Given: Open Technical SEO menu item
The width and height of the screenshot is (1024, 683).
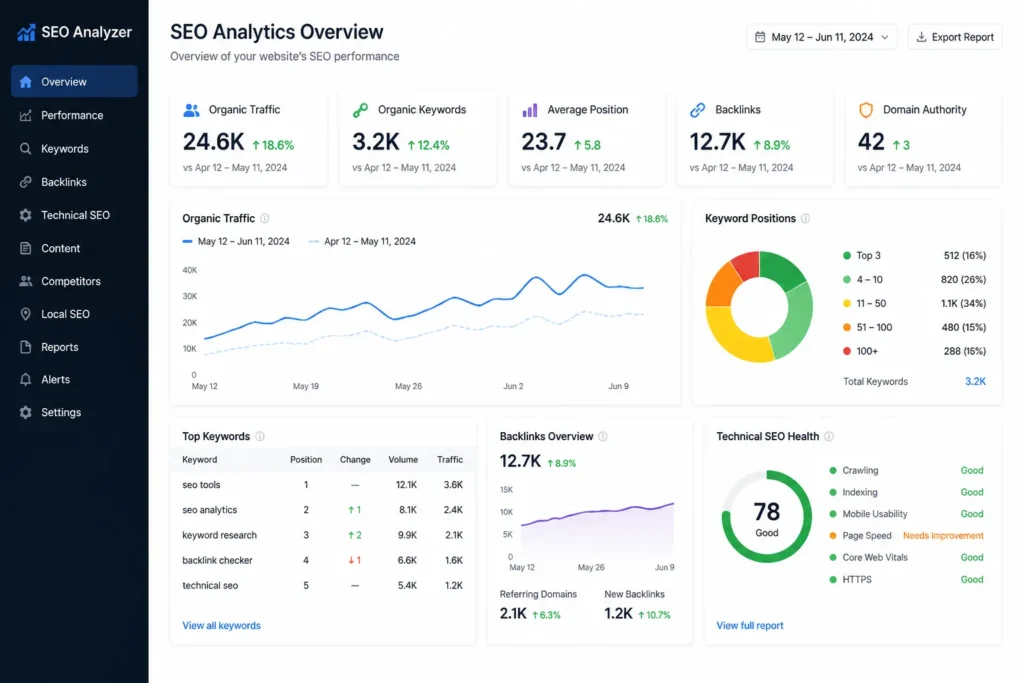Looking at the screenshot, I should (74, 215).
